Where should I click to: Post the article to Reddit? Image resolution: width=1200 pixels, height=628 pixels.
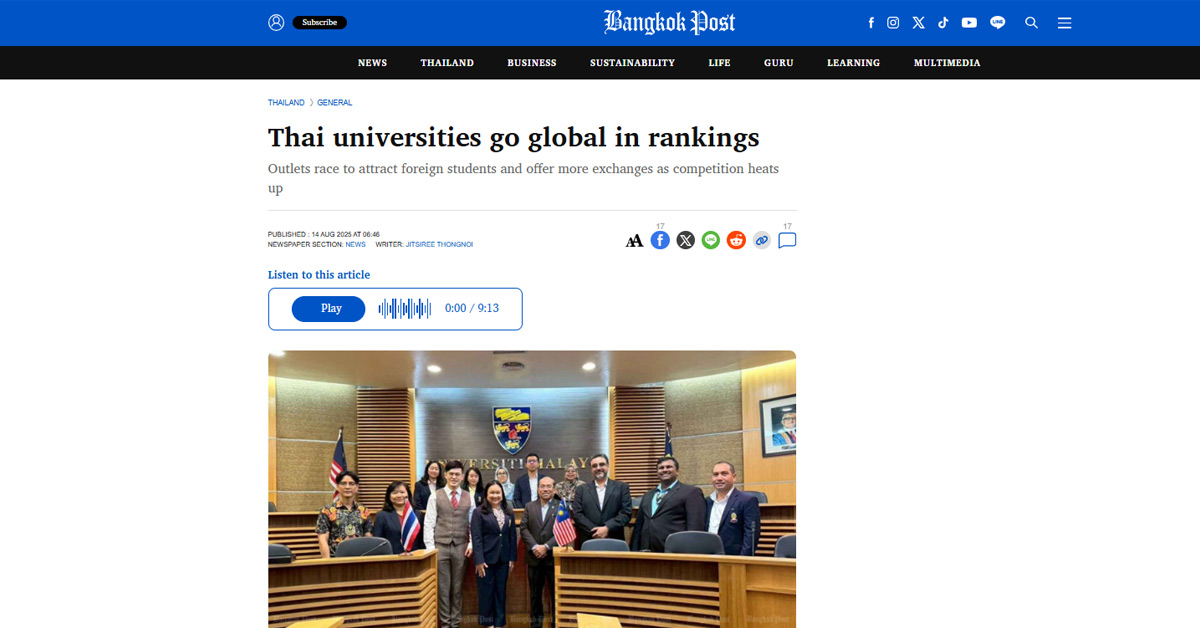[x=736, y=240]
